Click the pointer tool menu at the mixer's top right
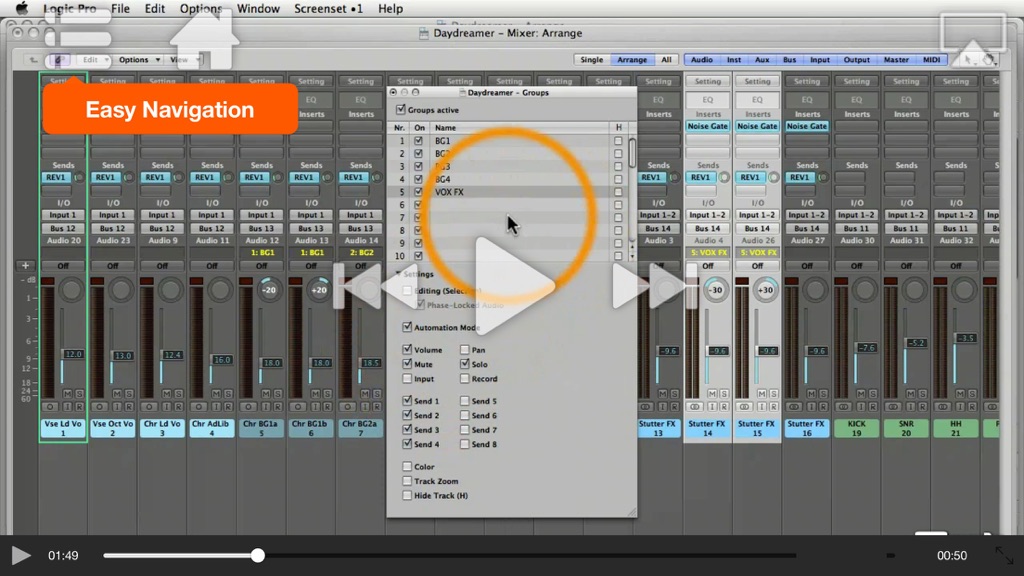This screenshot has width=1024, height=576. click(968, 59)
